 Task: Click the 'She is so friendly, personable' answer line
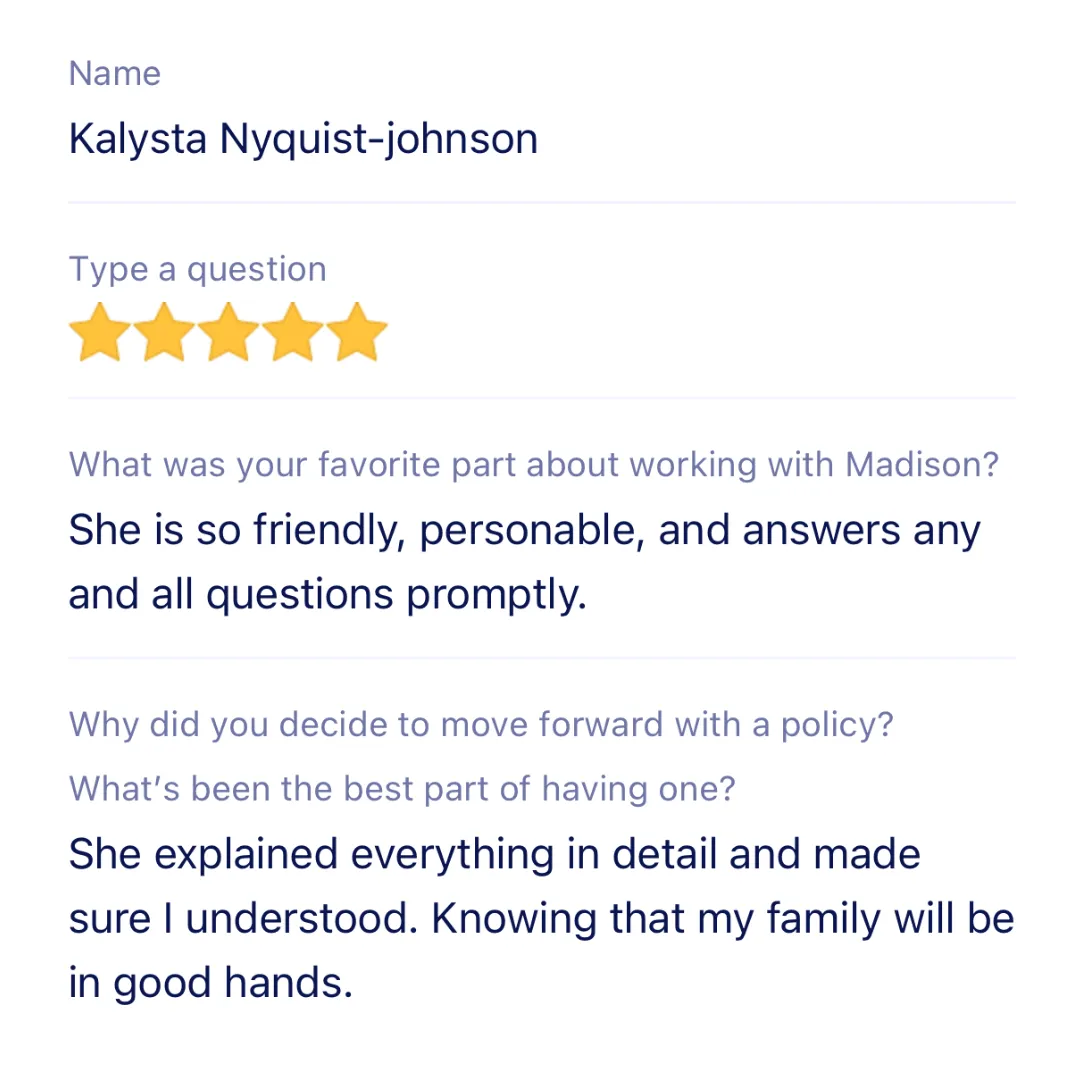525,531
